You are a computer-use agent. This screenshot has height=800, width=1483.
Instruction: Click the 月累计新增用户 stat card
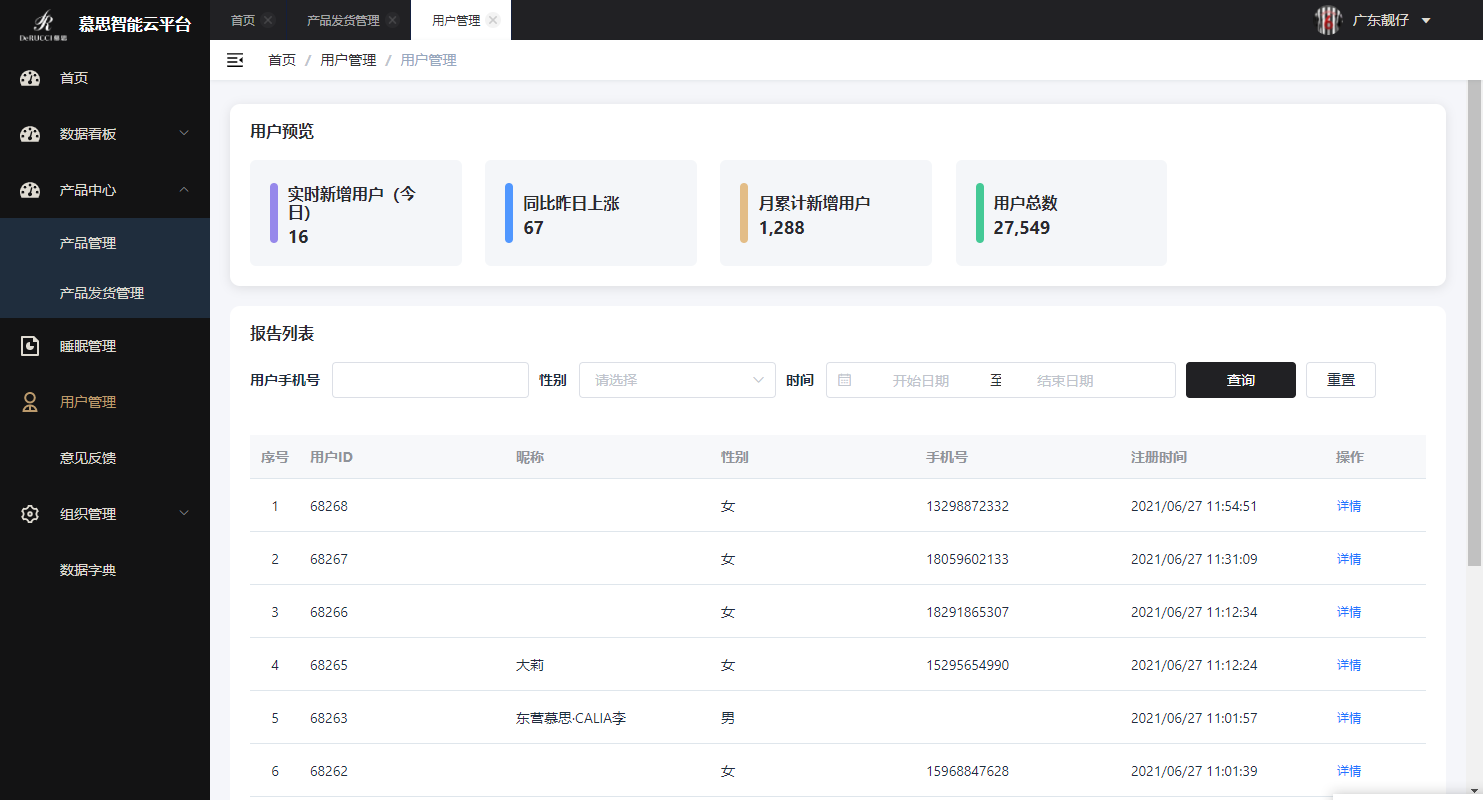(826, 213)
